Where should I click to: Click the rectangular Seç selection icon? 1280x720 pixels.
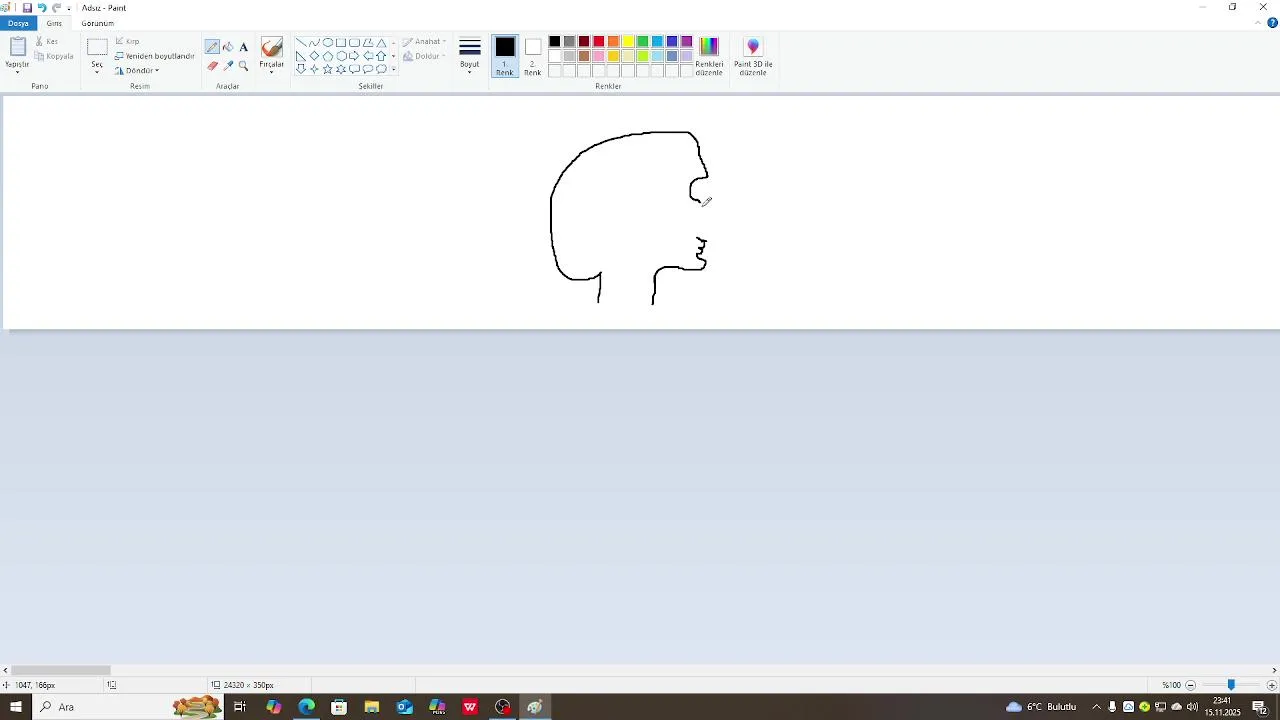[x=97, y=47]
